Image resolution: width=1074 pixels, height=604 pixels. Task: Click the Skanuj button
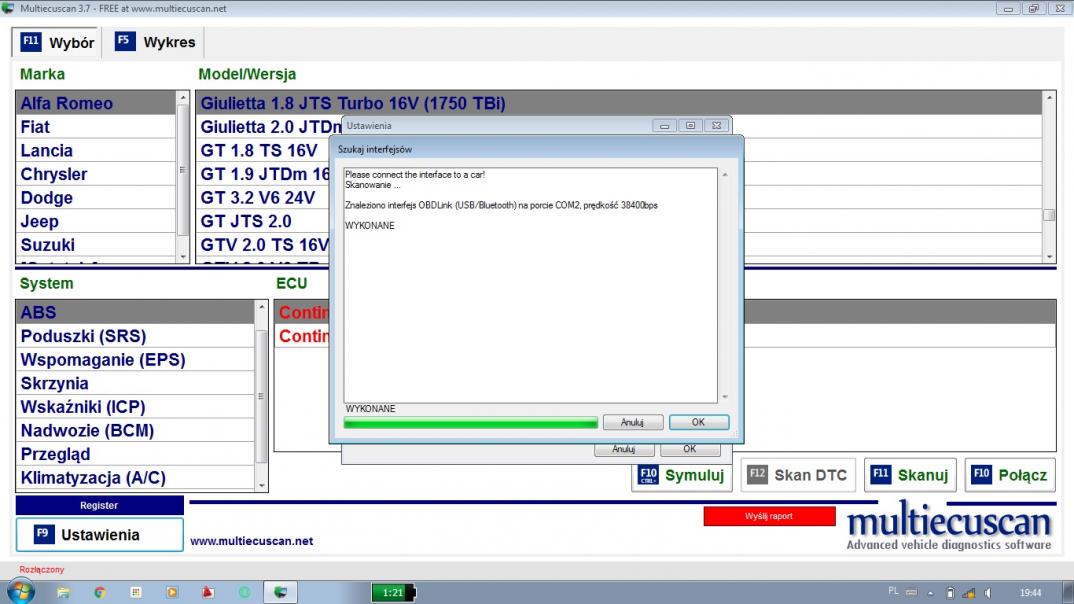(x=910, y=475)
